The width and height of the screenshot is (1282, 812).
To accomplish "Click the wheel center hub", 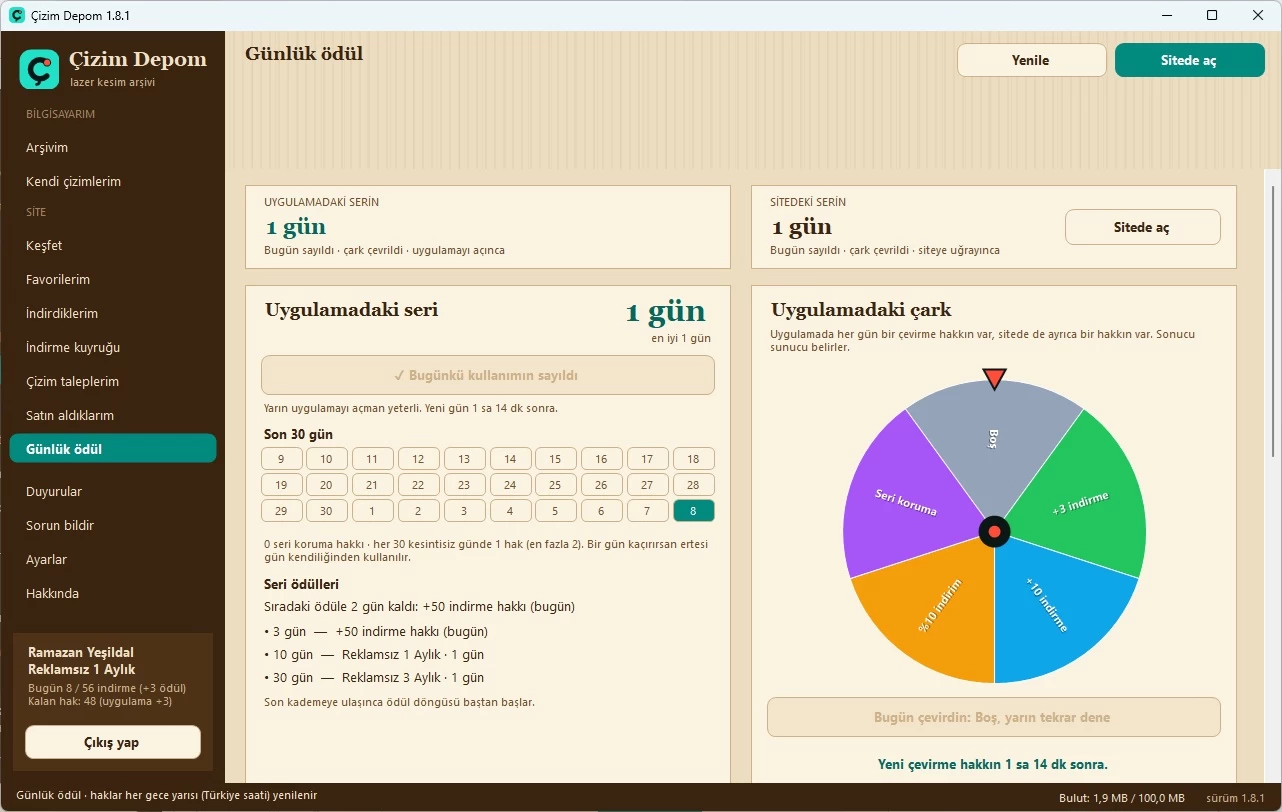I will pos(994,532).
